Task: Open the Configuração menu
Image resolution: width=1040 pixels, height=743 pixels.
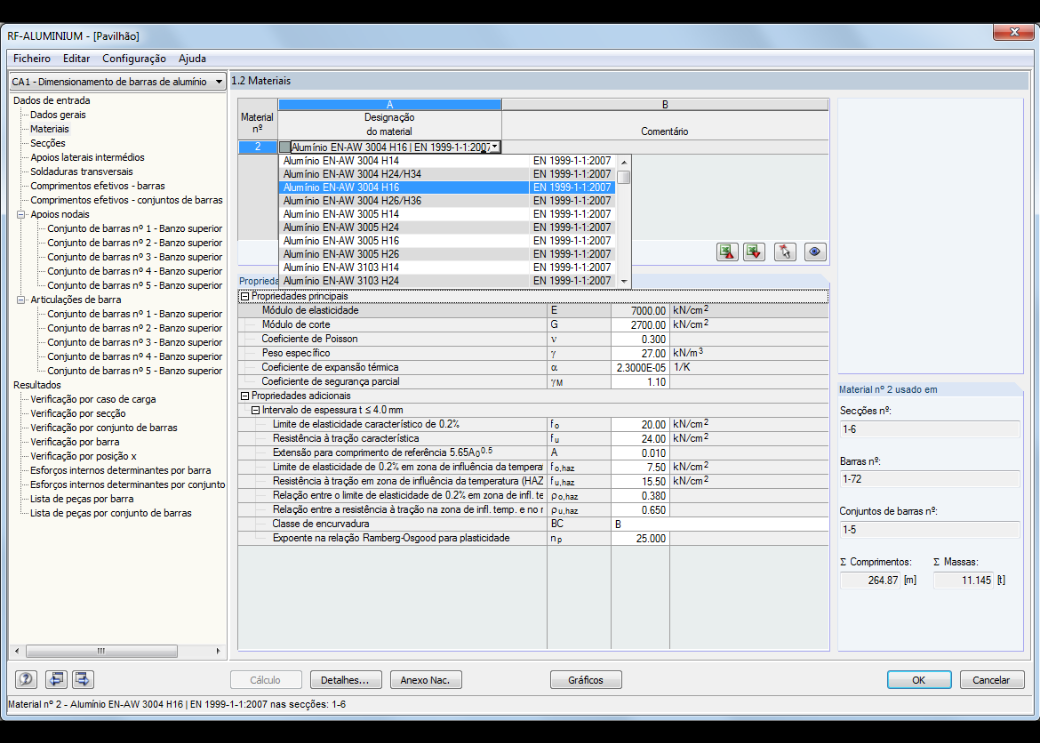Action: [x=134, y=58]
